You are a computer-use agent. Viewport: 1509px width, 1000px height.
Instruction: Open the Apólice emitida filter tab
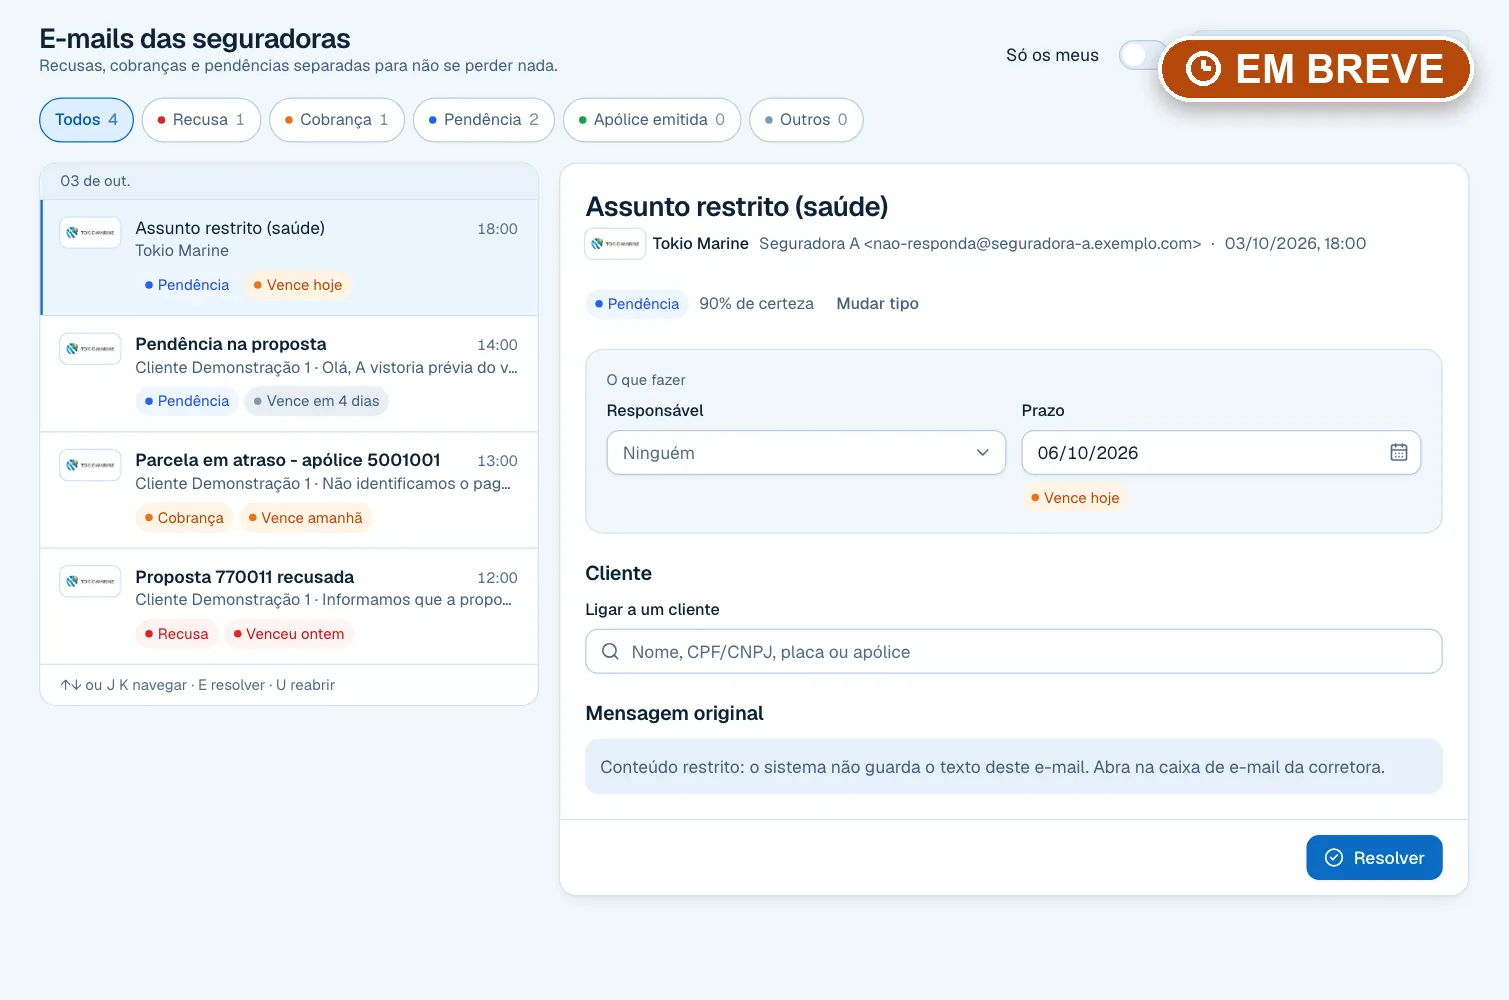pyautogui.click(x=652, y=120)
